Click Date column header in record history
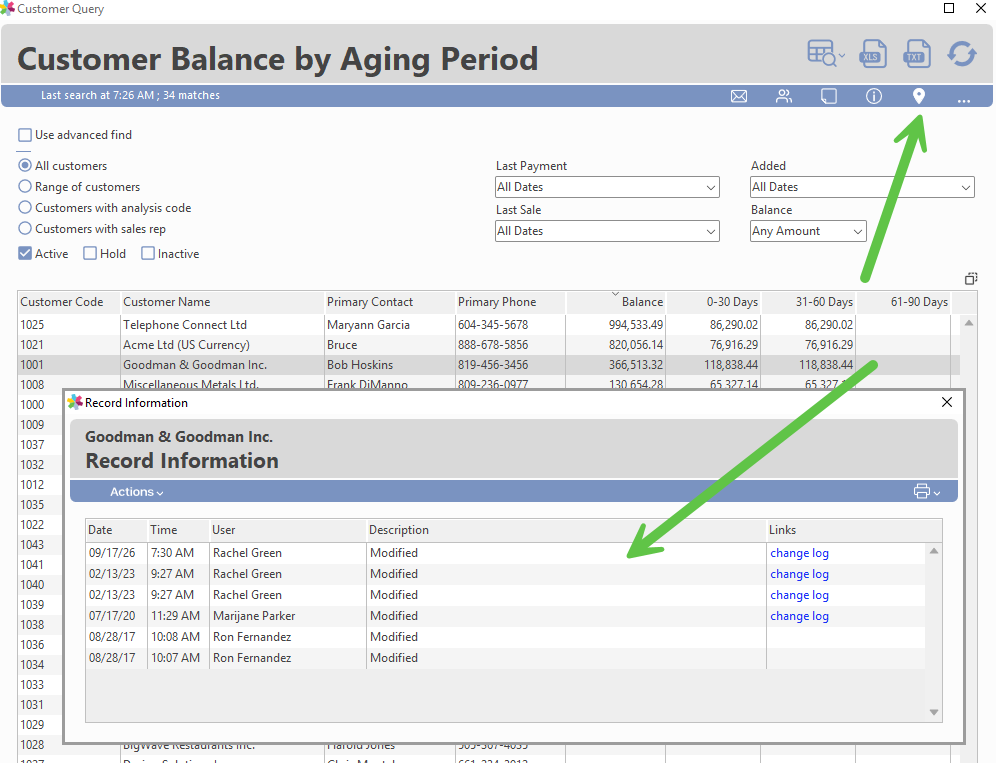 click(116, 530)
